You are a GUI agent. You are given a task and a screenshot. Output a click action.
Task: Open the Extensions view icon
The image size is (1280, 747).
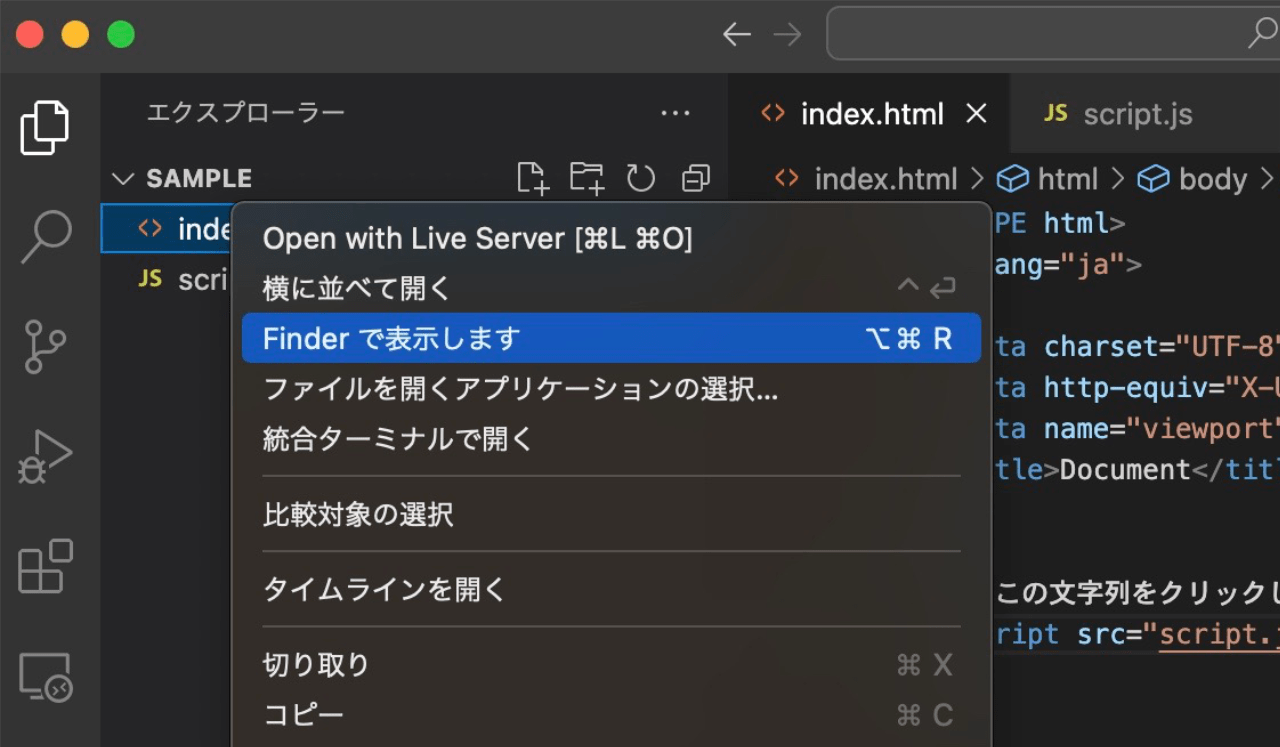click(45, 566)
